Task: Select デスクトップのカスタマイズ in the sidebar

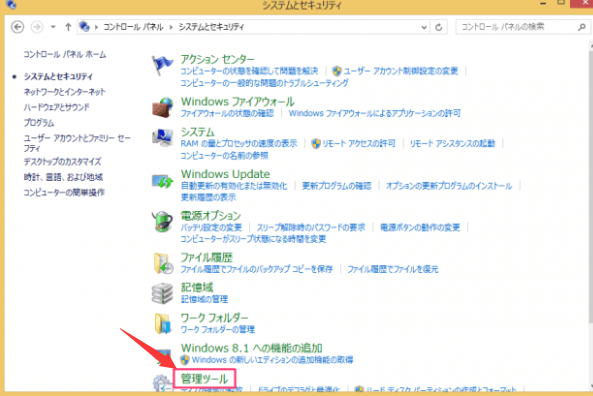Action: tap(62, 162)
